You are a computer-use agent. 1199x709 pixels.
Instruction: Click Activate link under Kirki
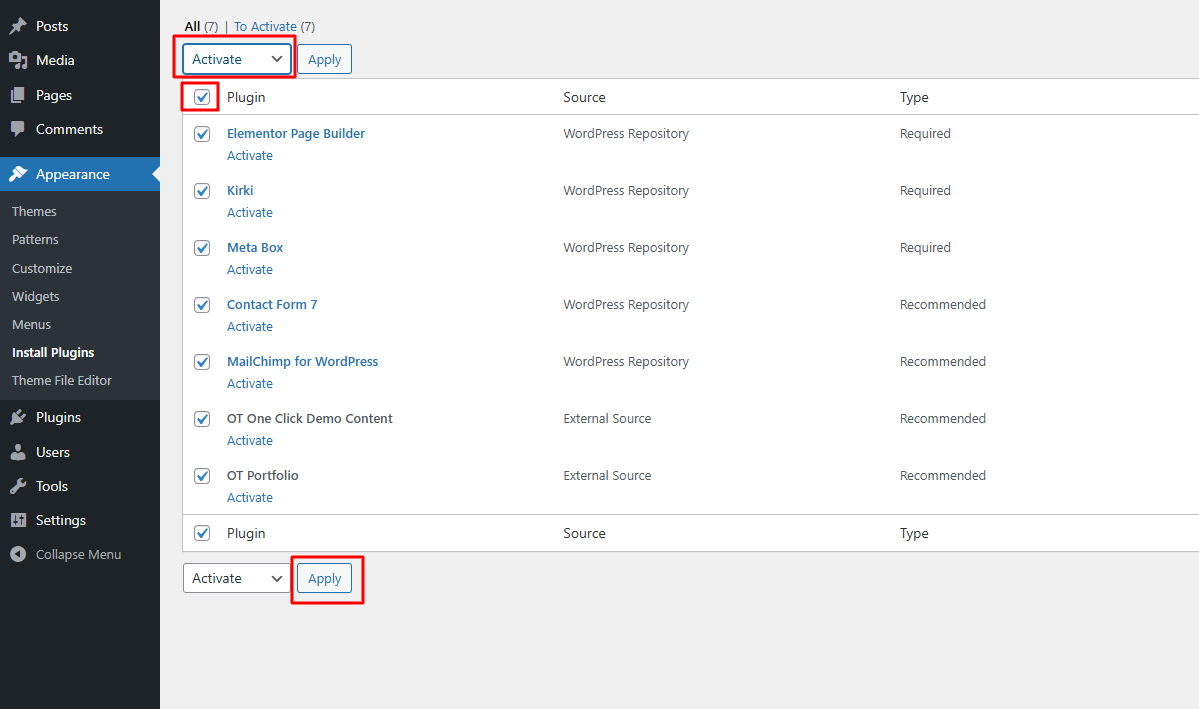tap(250, 213)
